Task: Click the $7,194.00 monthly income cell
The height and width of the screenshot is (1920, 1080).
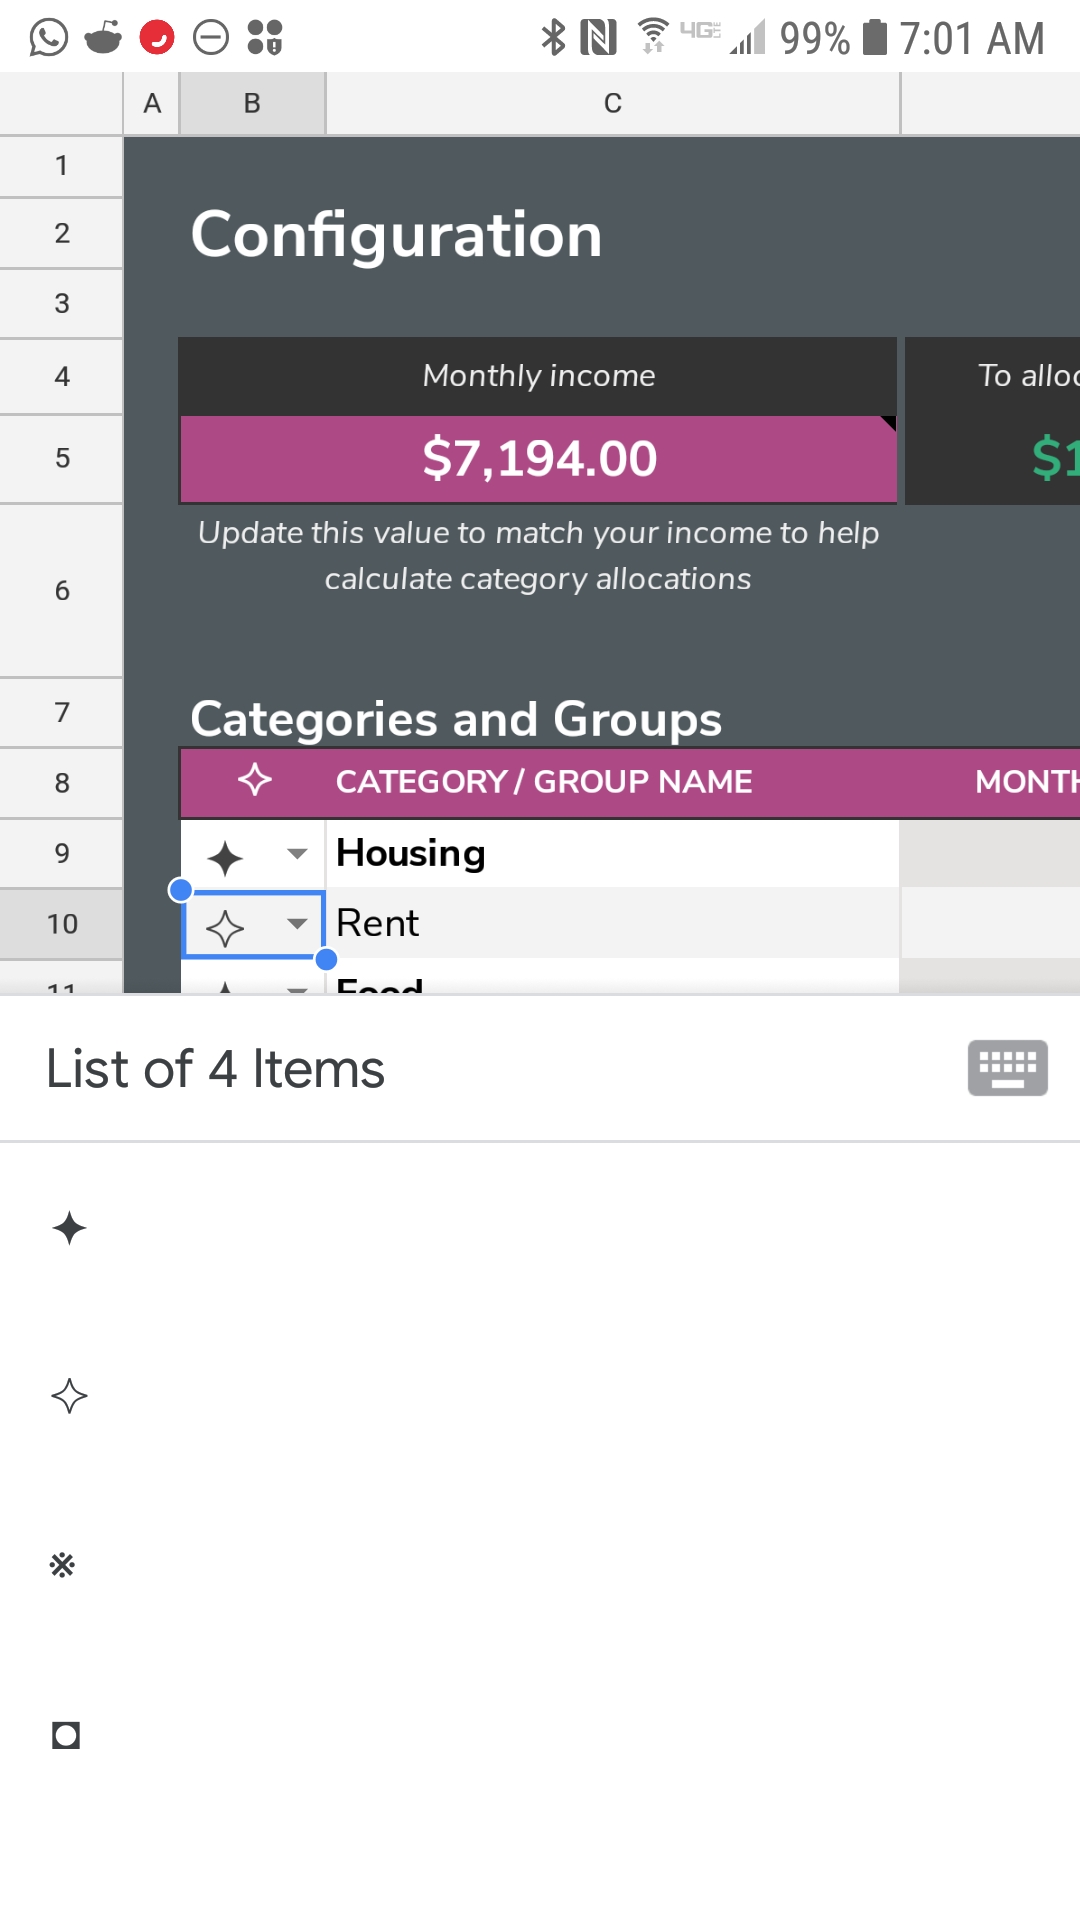Action: pos(538,459)
